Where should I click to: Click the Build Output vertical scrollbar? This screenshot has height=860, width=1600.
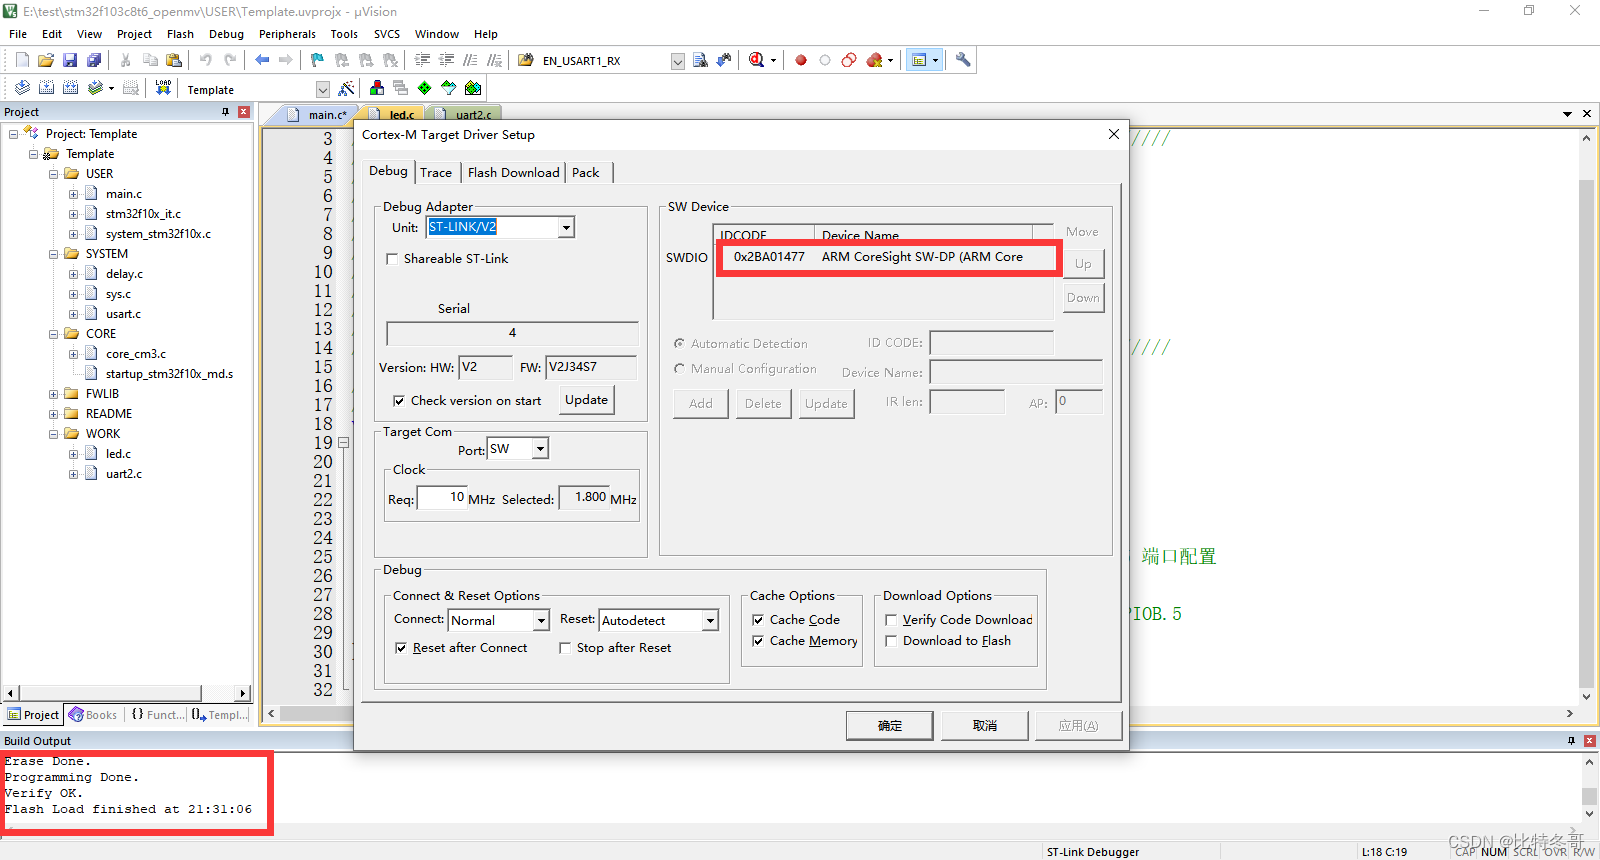pos(1589,788)
